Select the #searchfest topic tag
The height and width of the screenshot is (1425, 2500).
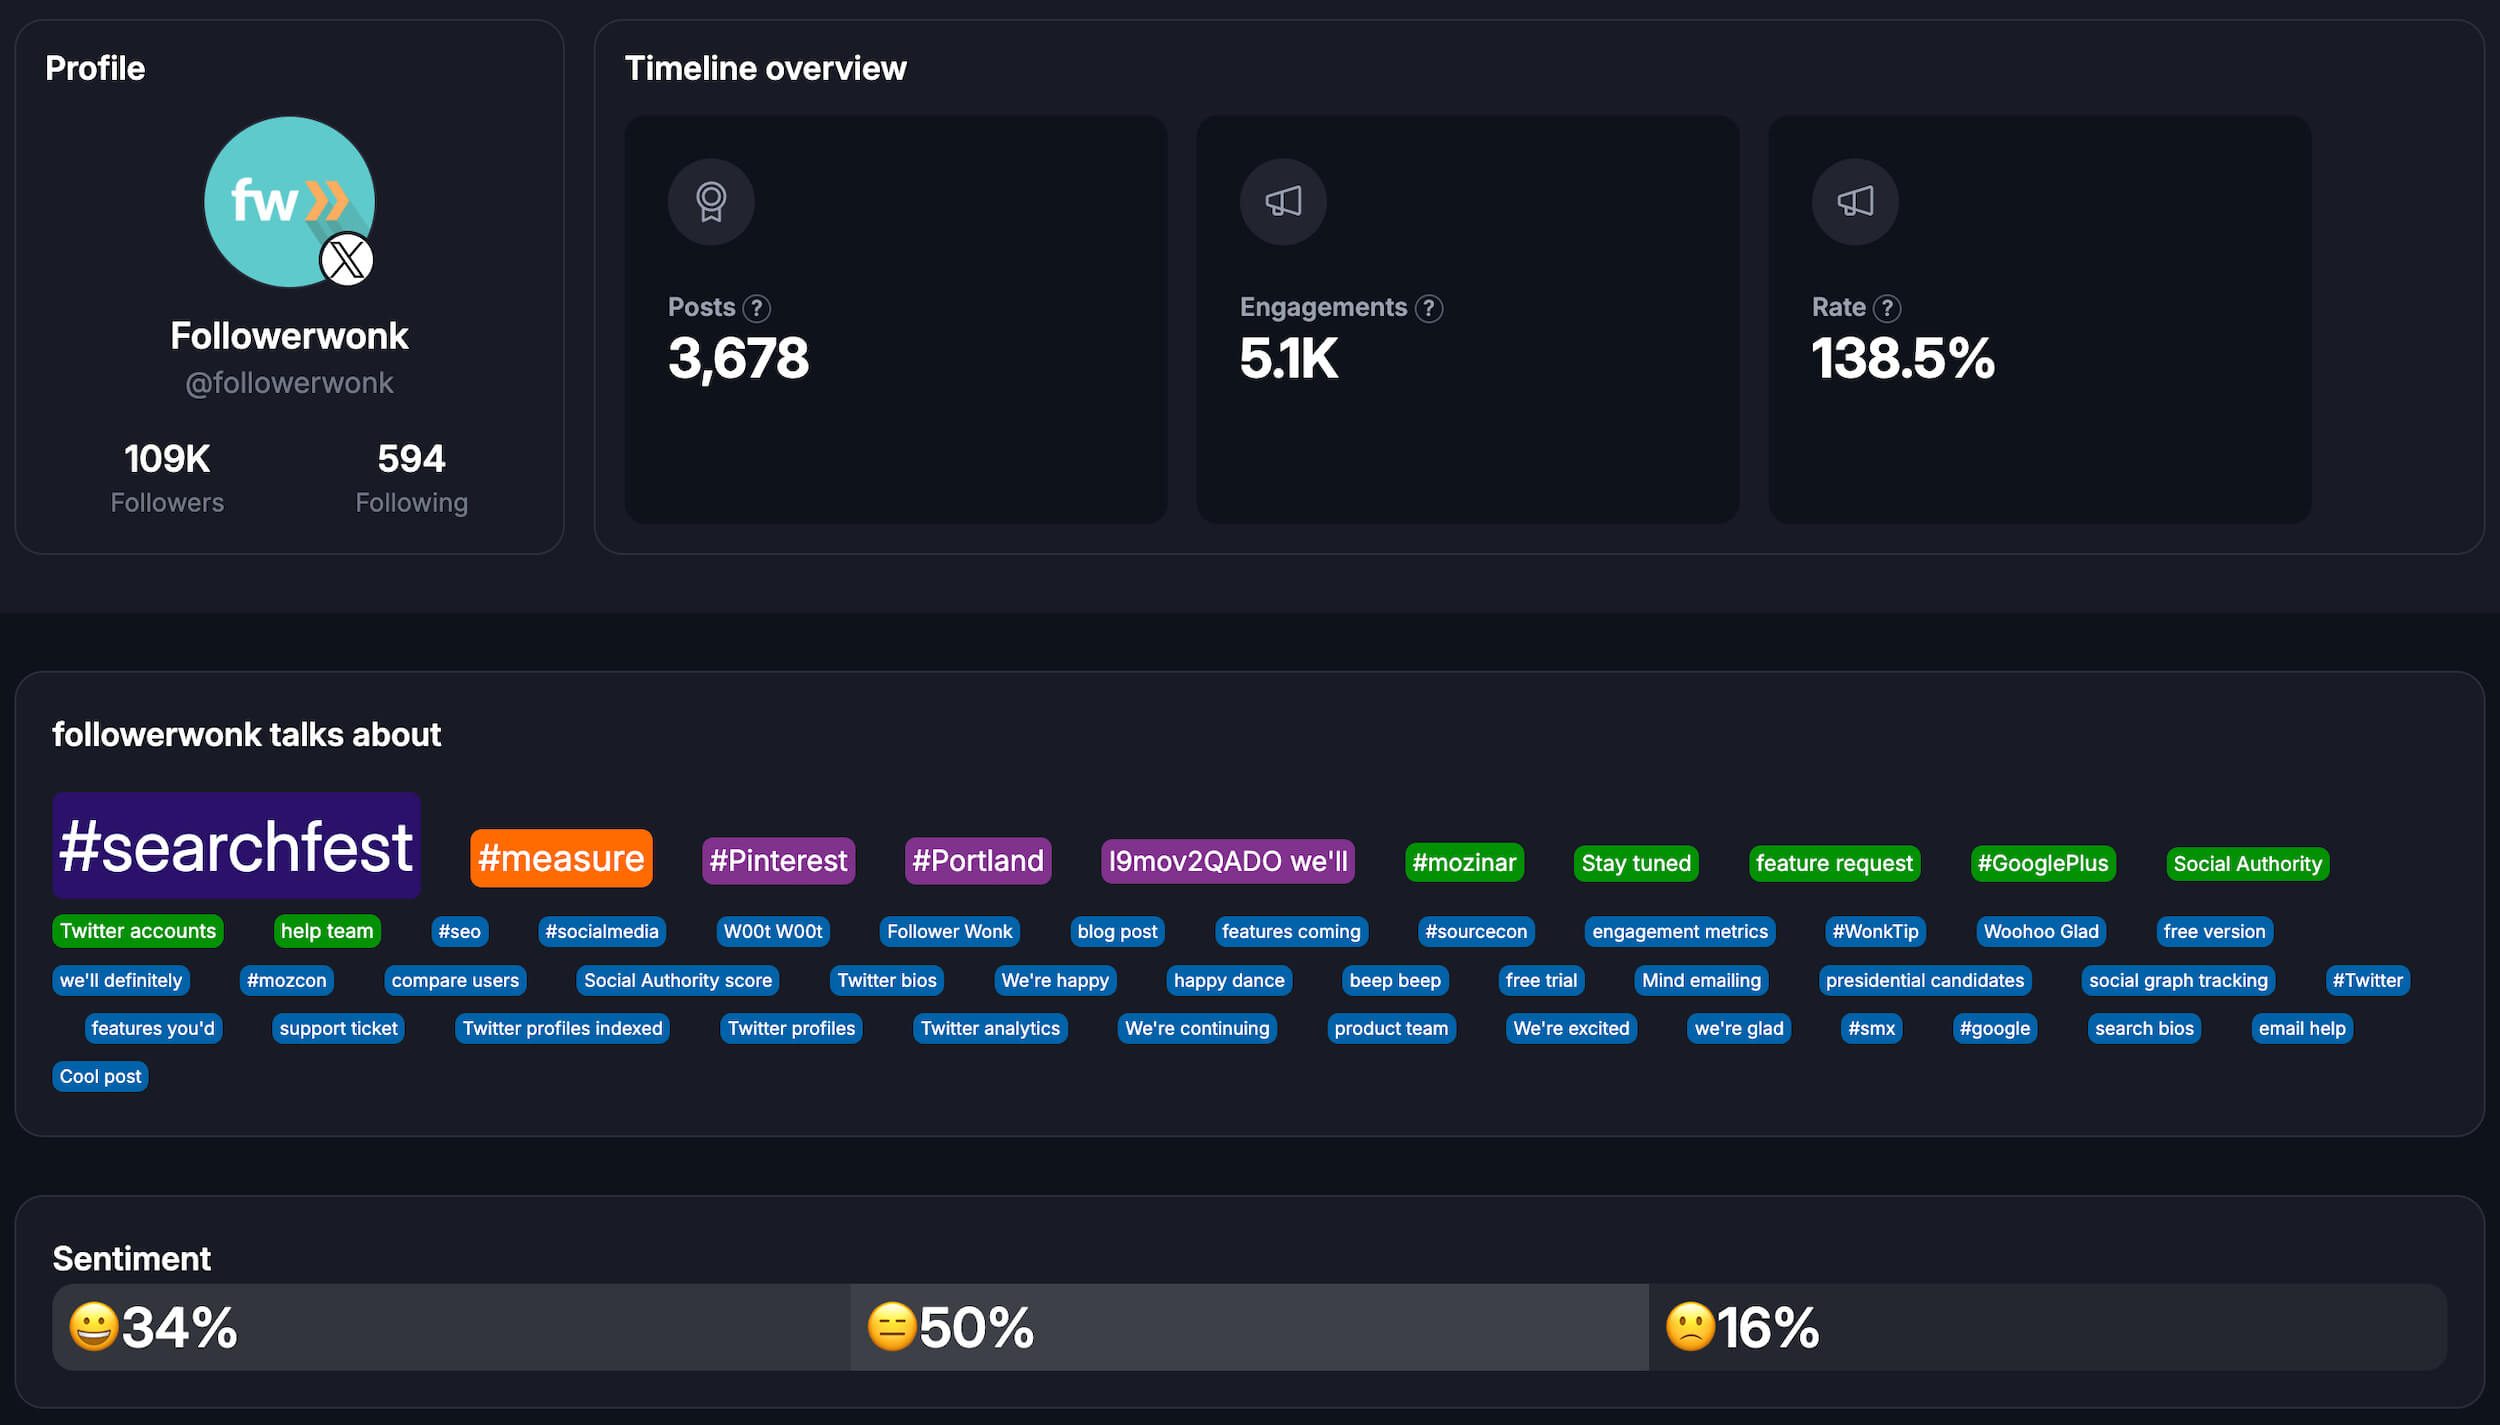click(236, 846)
